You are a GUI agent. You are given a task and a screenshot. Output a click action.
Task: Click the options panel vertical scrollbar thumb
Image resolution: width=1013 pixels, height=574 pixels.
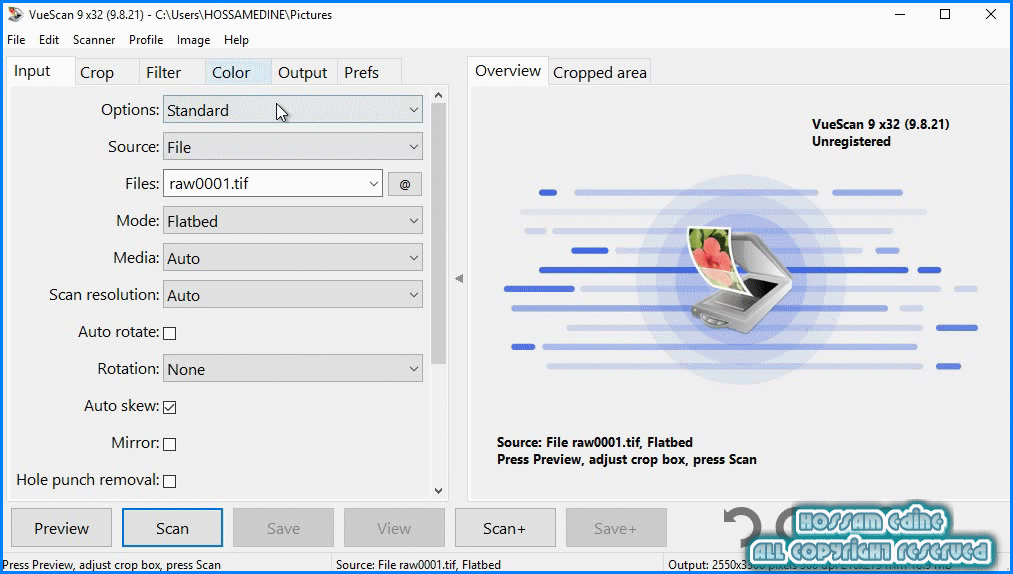click(439, 233)
